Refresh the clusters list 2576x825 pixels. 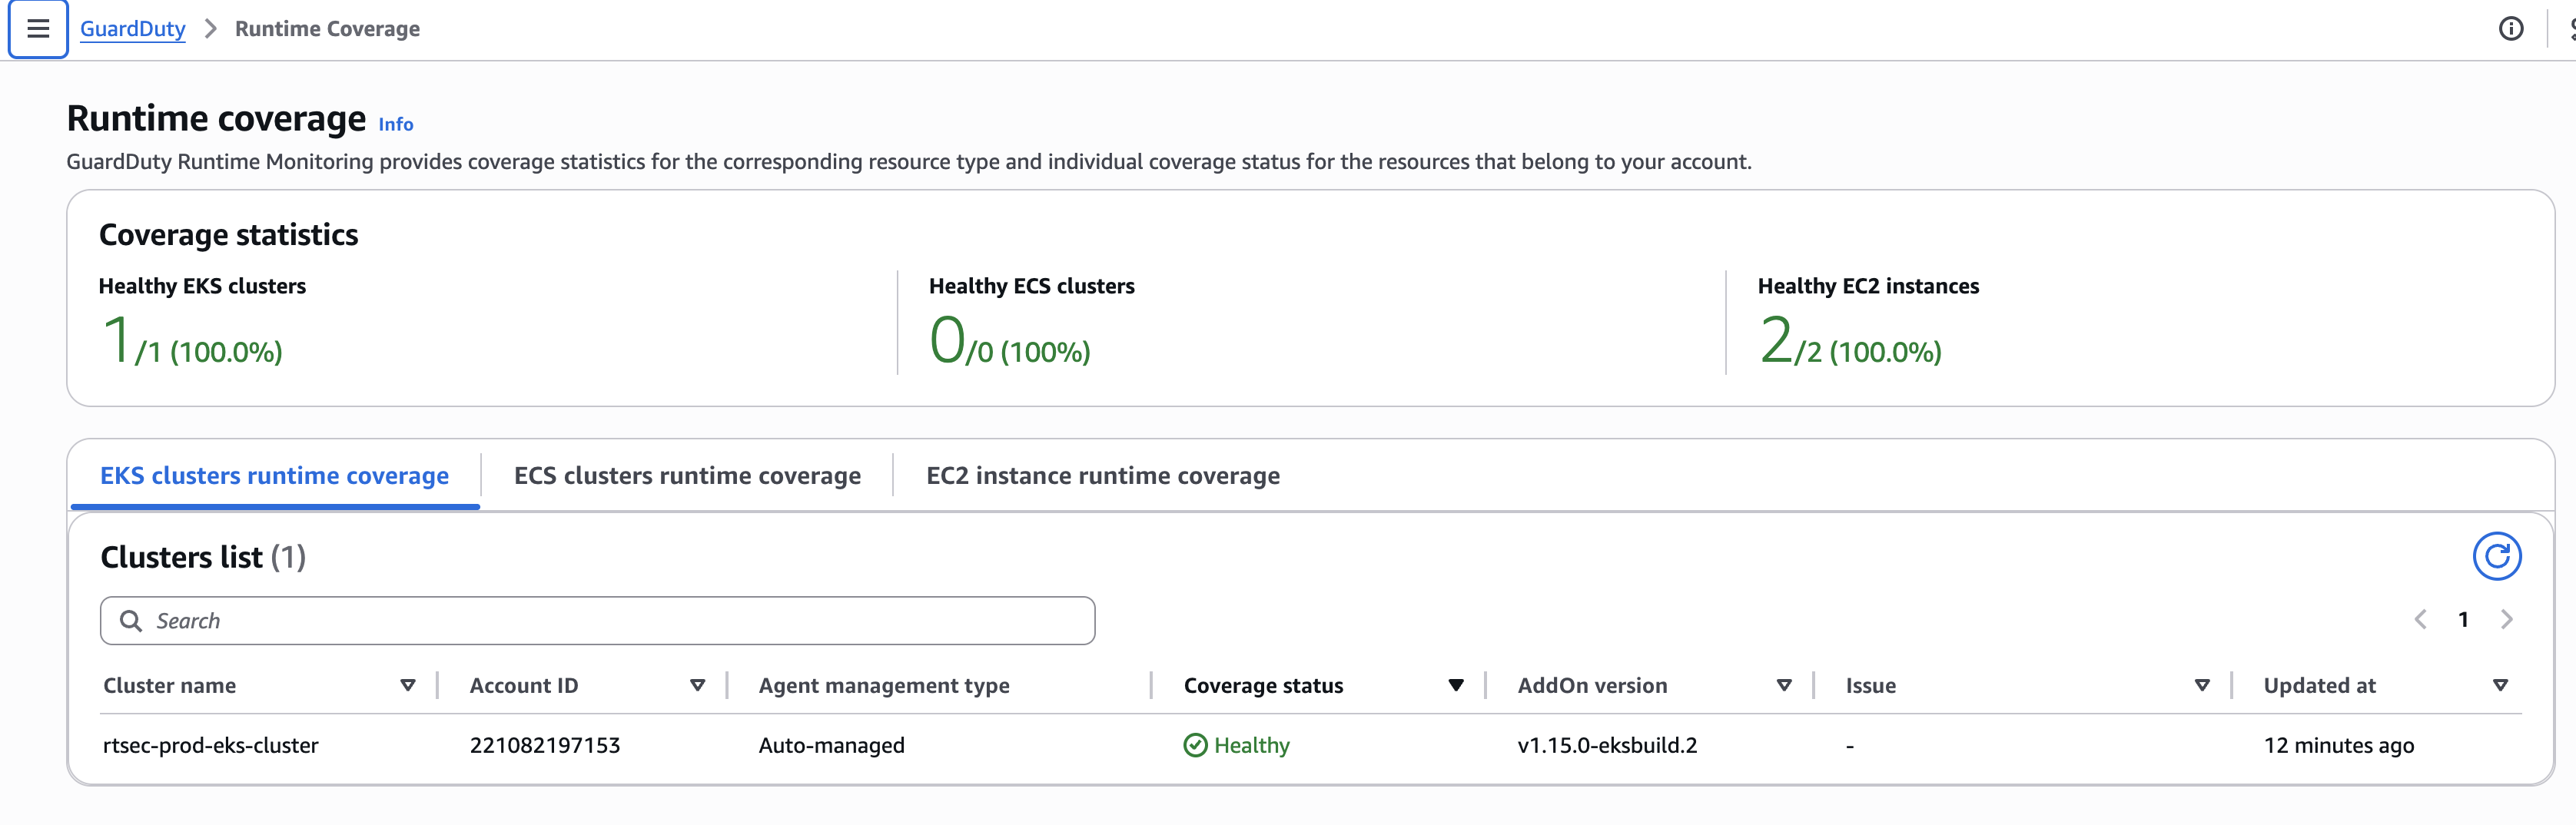pyautogui.click(x=2497, y=556)
